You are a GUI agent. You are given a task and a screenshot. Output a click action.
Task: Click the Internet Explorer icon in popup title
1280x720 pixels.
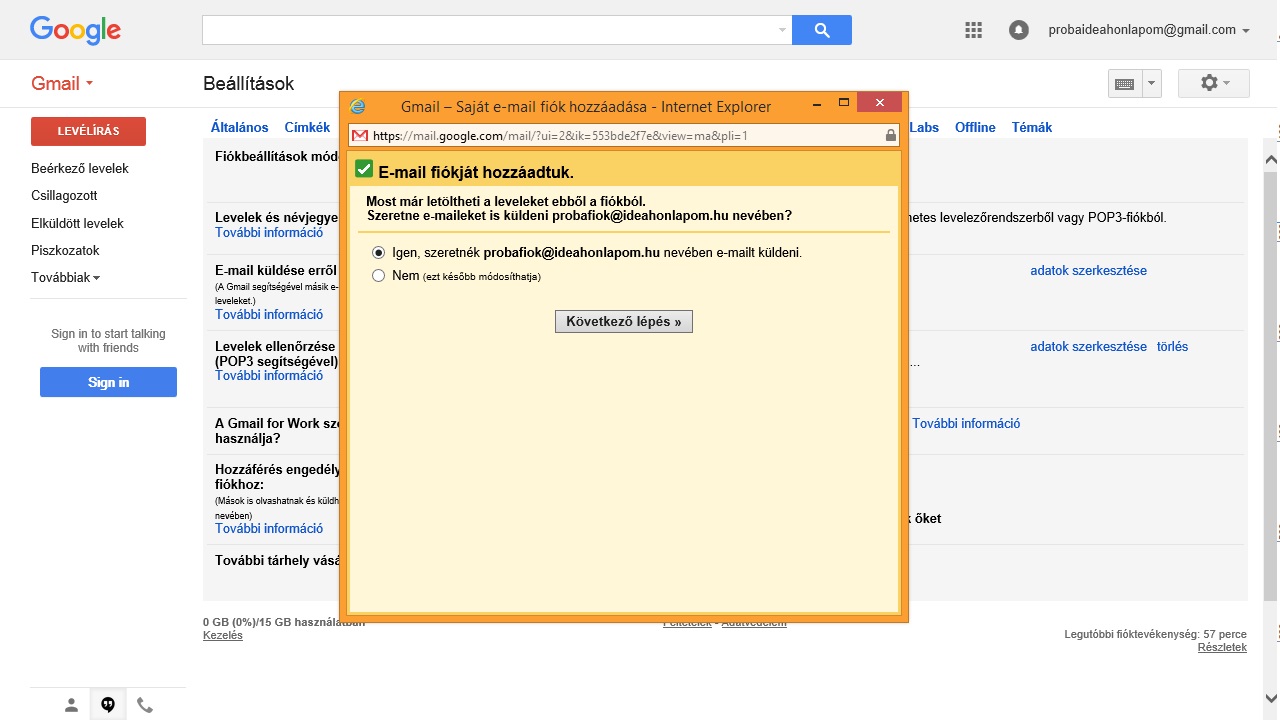pos(357,106)
